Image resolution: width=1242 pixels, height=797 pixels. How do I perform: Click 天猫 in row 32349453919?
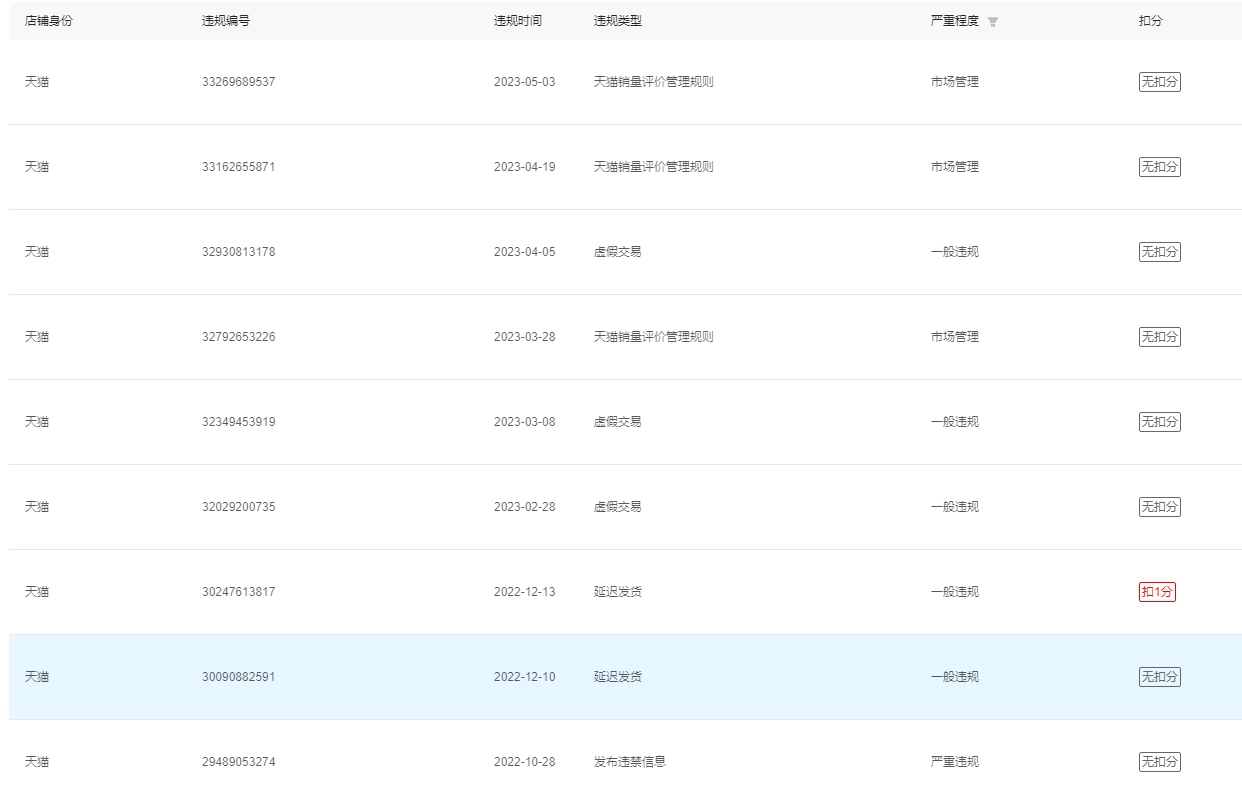click(x=37, y=422)
